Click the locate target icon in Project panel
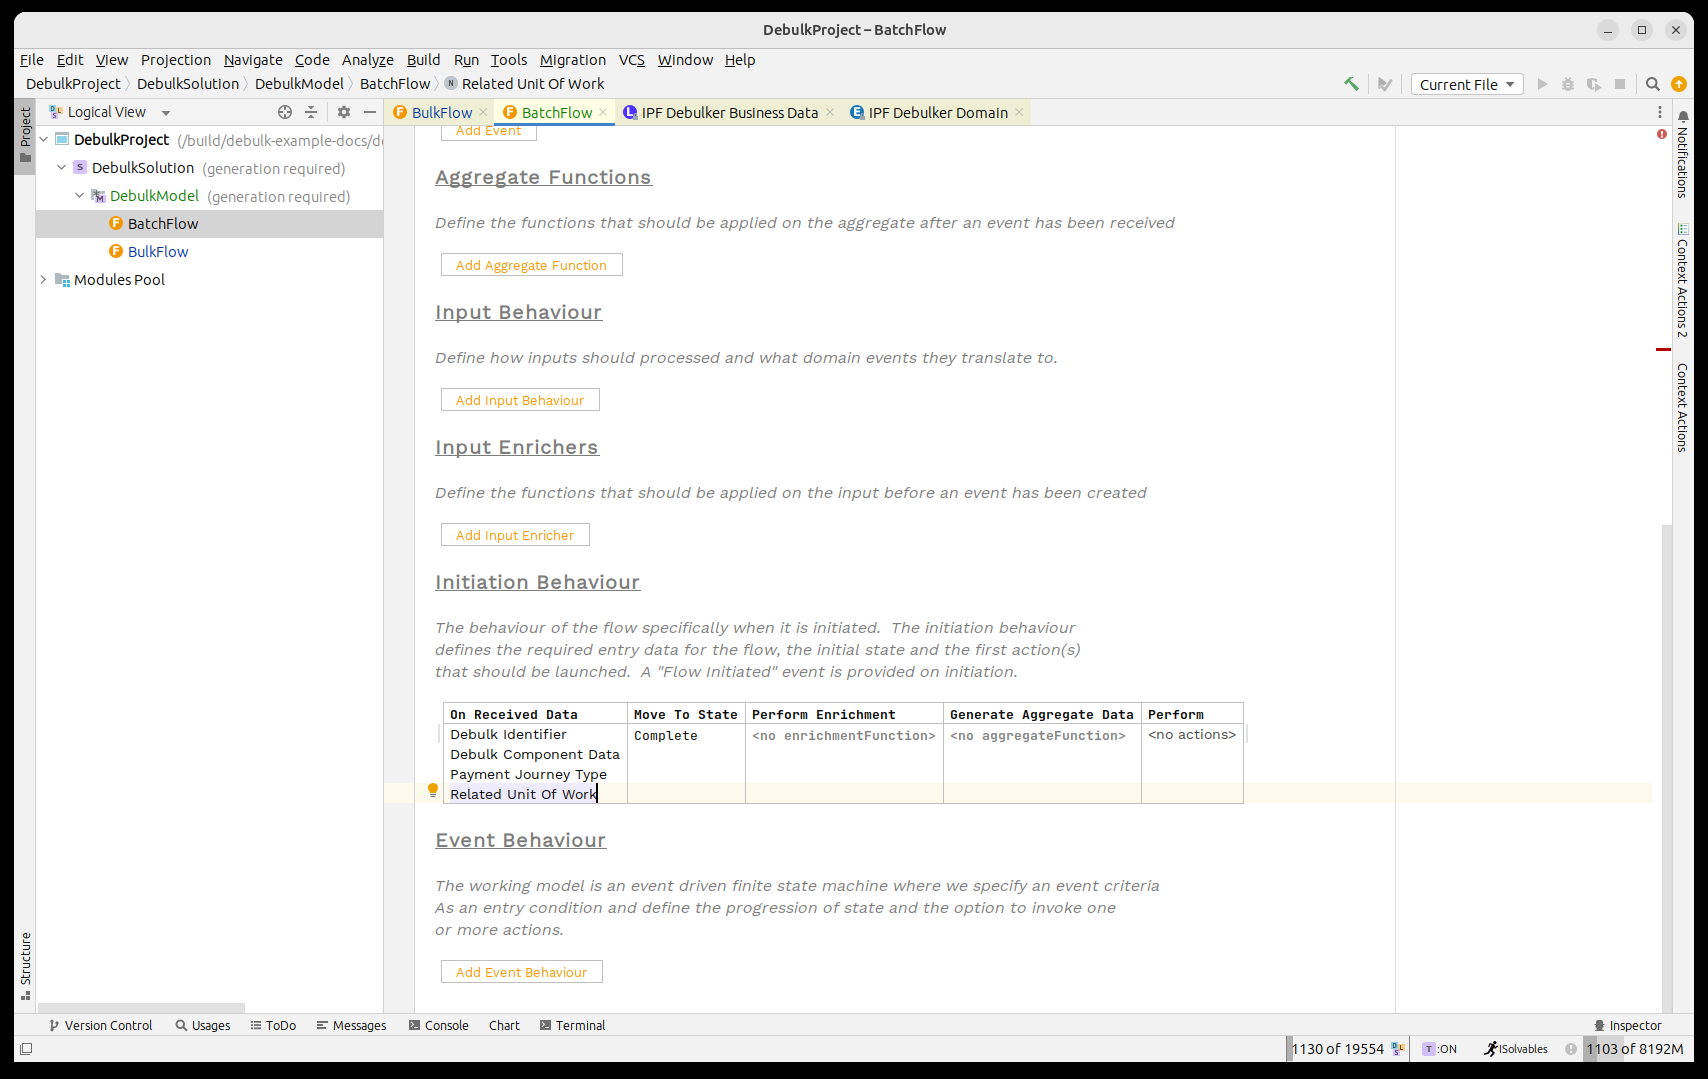 [285, 112]
